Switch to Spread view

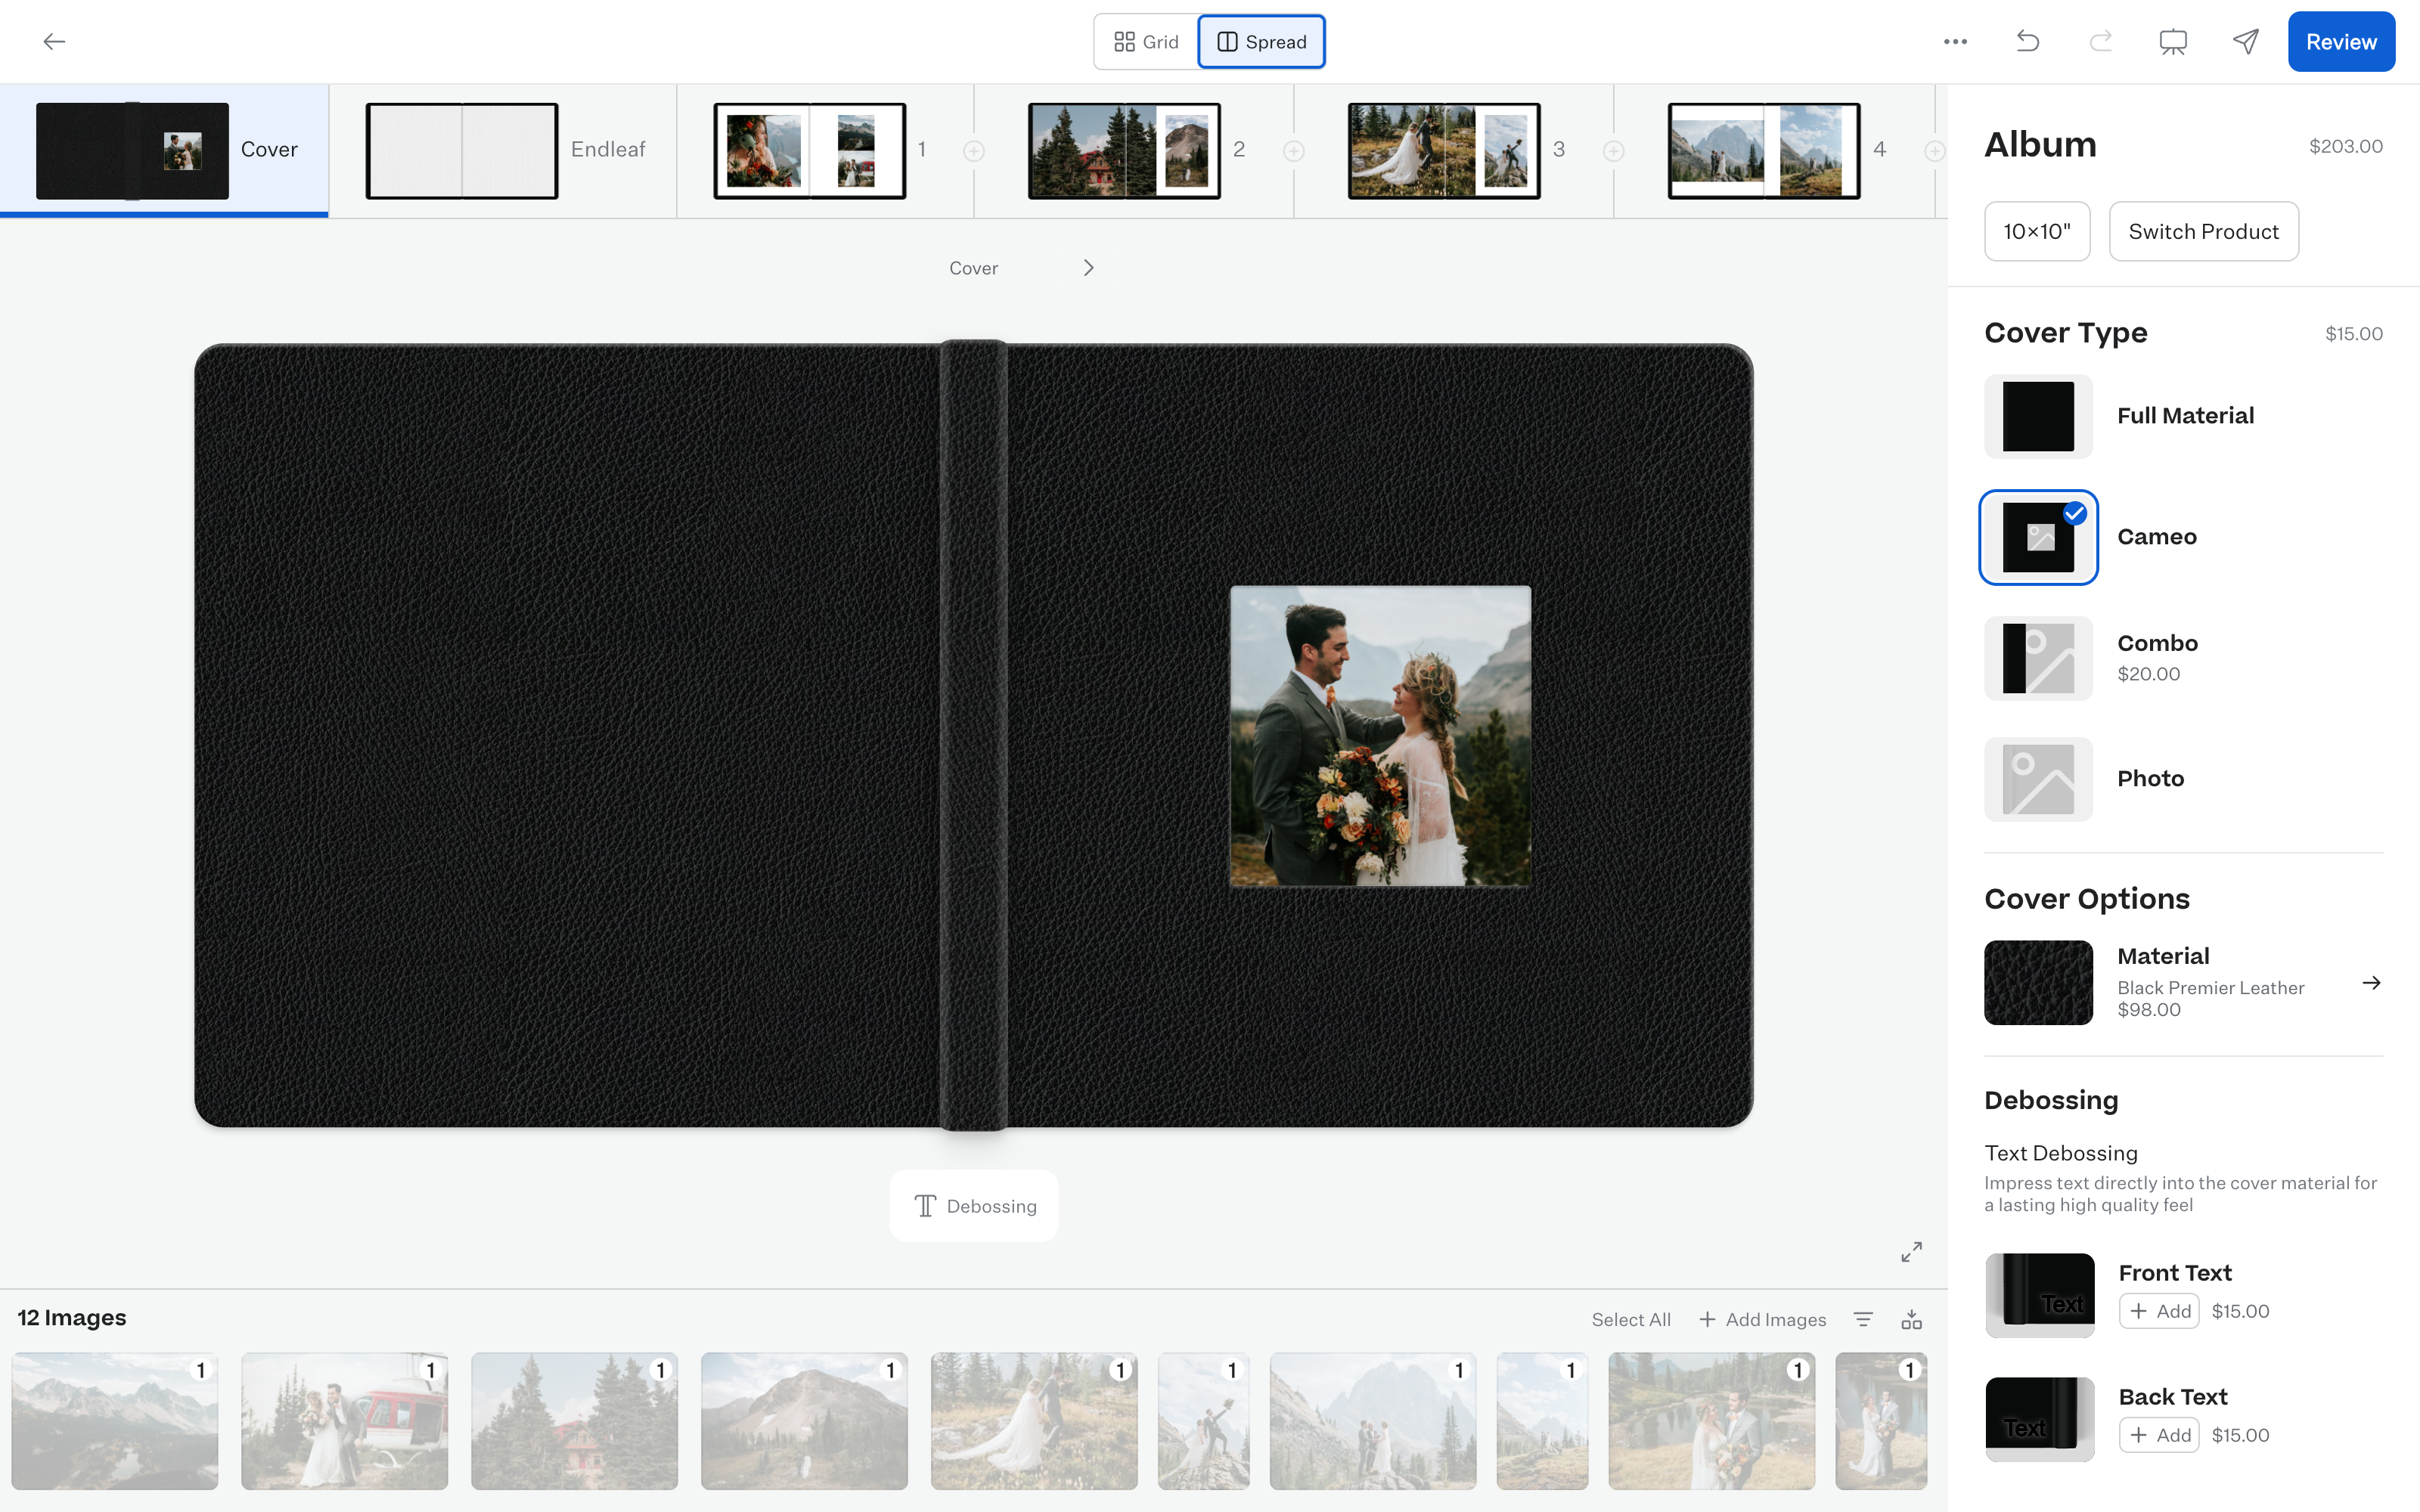[x=1261, y=42]
